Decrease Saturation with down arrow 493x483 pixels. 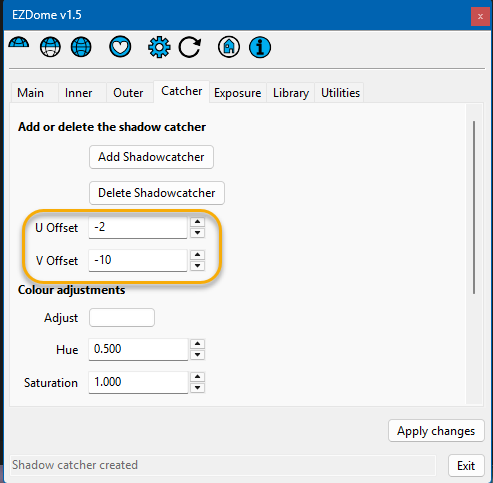point(197,388)
